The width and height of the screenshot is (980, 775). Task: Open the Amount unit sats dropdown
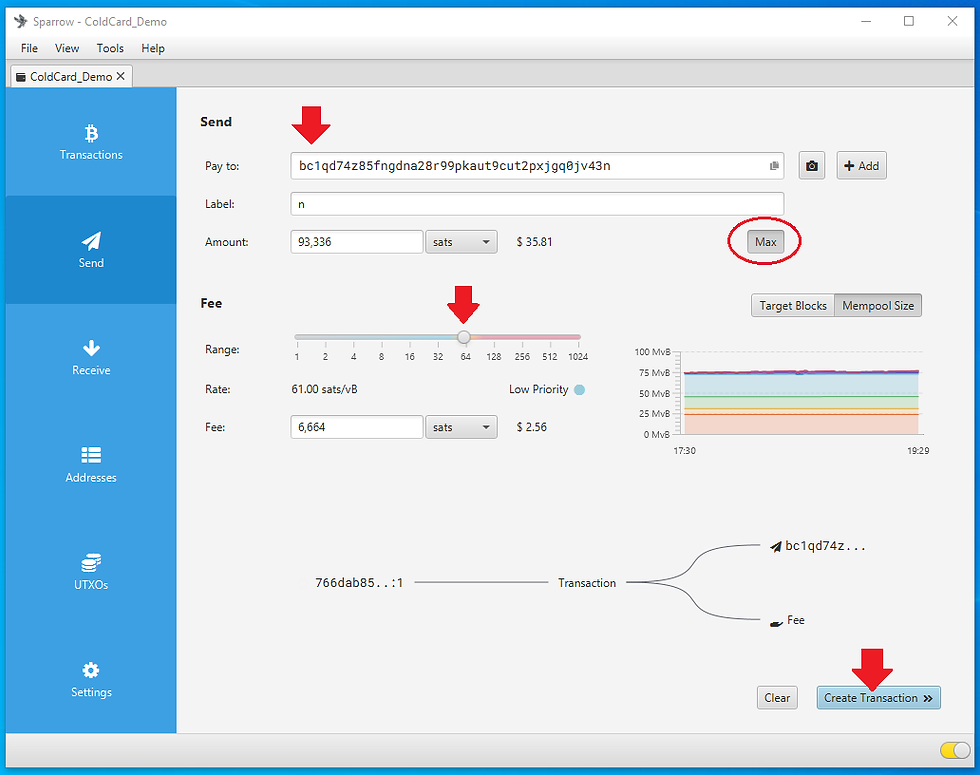tap(461, 242)
